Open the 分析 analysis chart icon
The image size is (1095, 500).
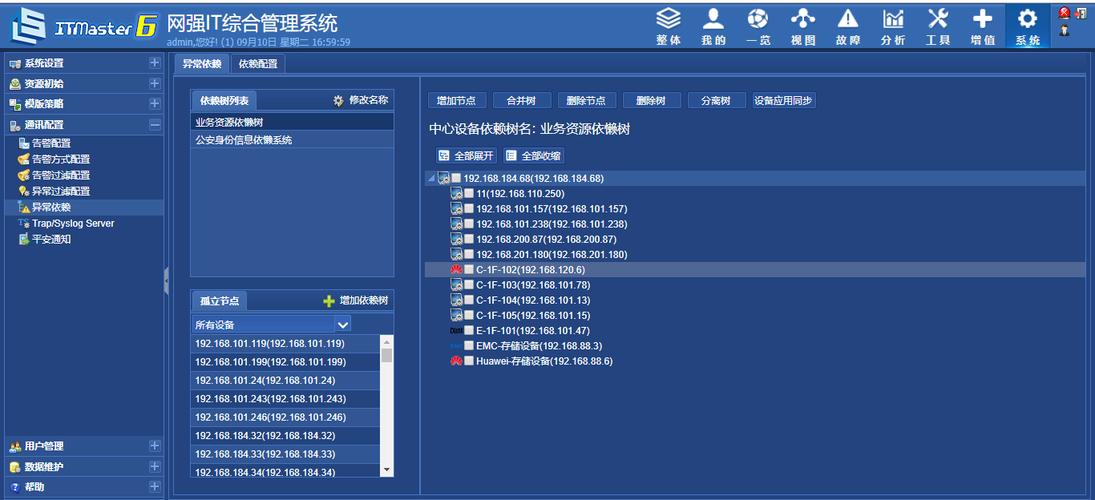point(893,20)
